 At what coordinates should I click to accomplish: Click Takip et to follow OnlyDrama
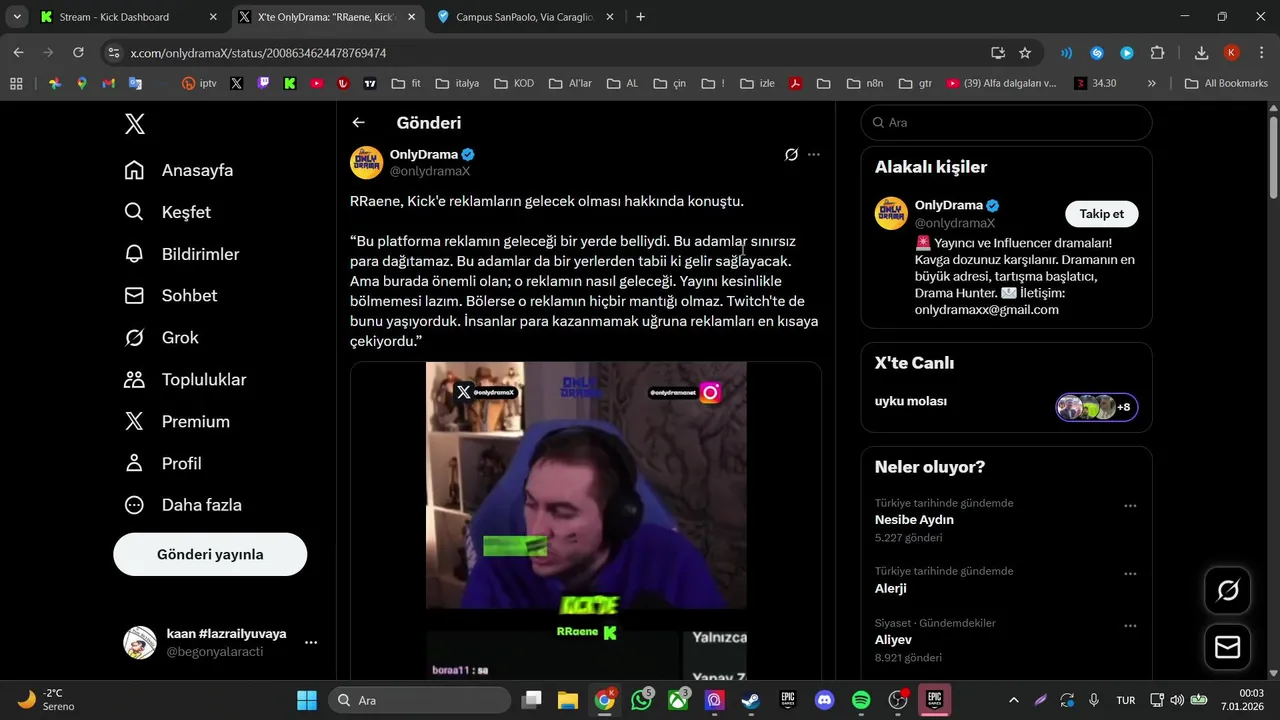tap(1101, 214)
